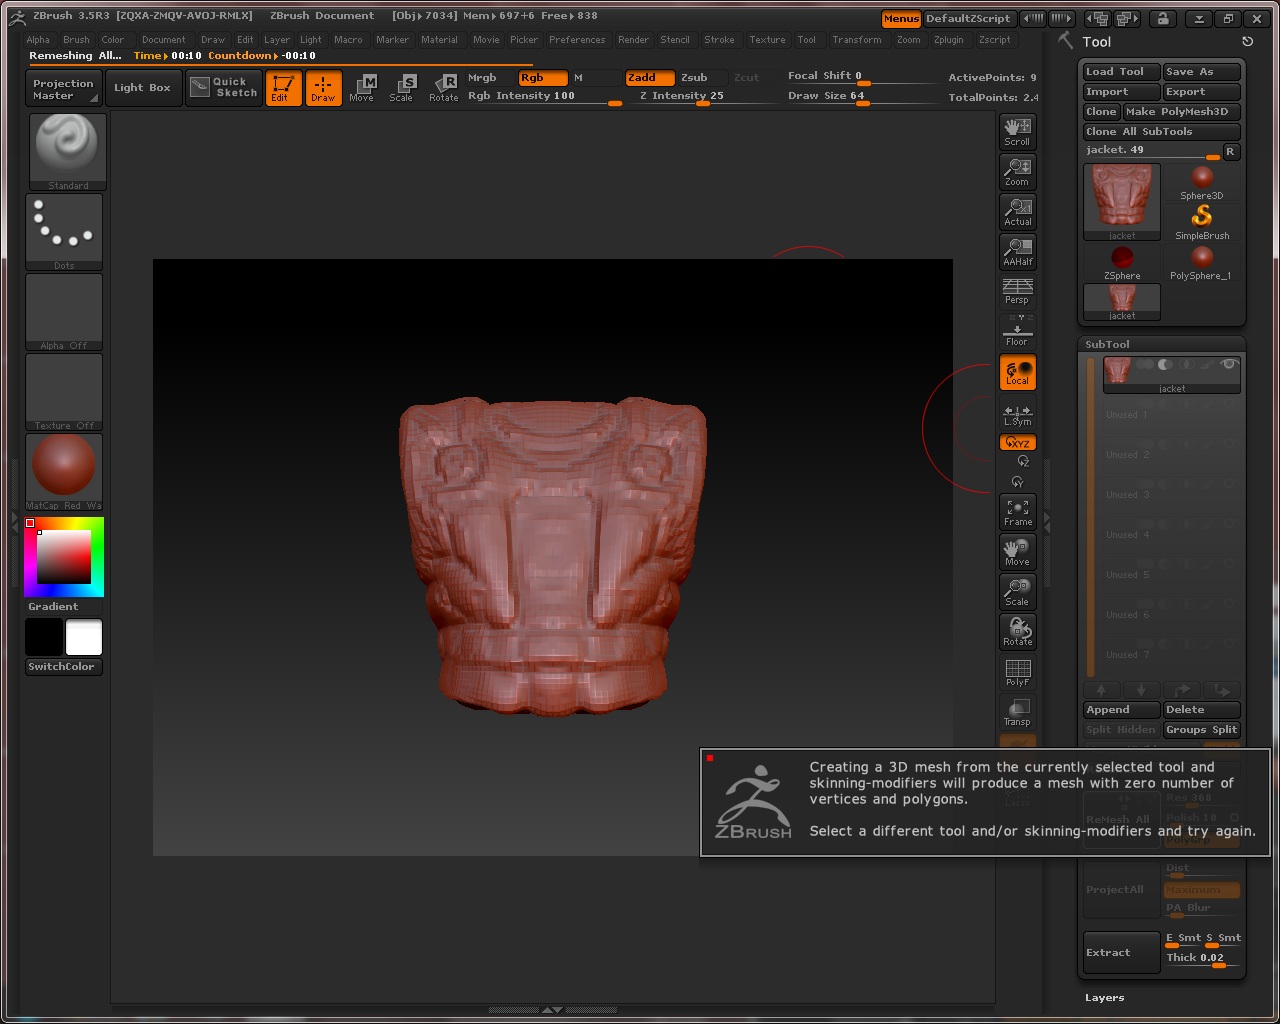Open the Zplugin menu
This screenshot has height=1024, width=1280.
point(948,40)
